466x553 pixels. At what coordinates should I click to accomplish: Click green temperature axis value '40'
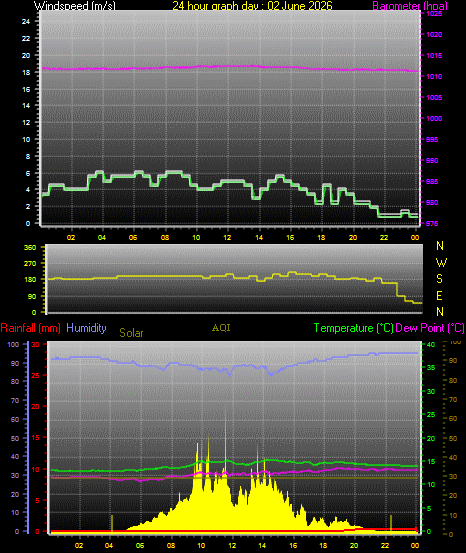coord(431,345)
